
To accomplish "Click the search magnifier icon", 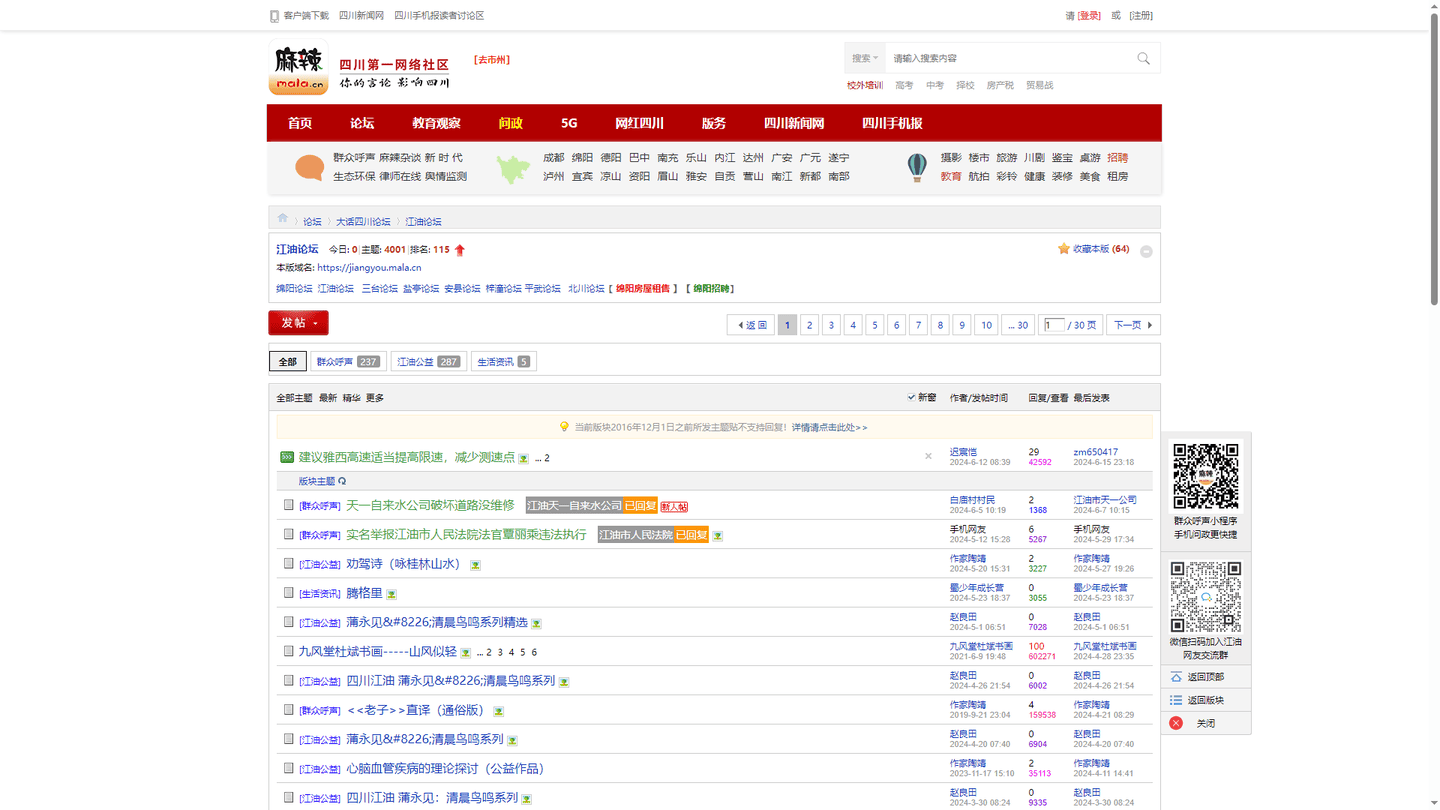I will [1143, 59].
